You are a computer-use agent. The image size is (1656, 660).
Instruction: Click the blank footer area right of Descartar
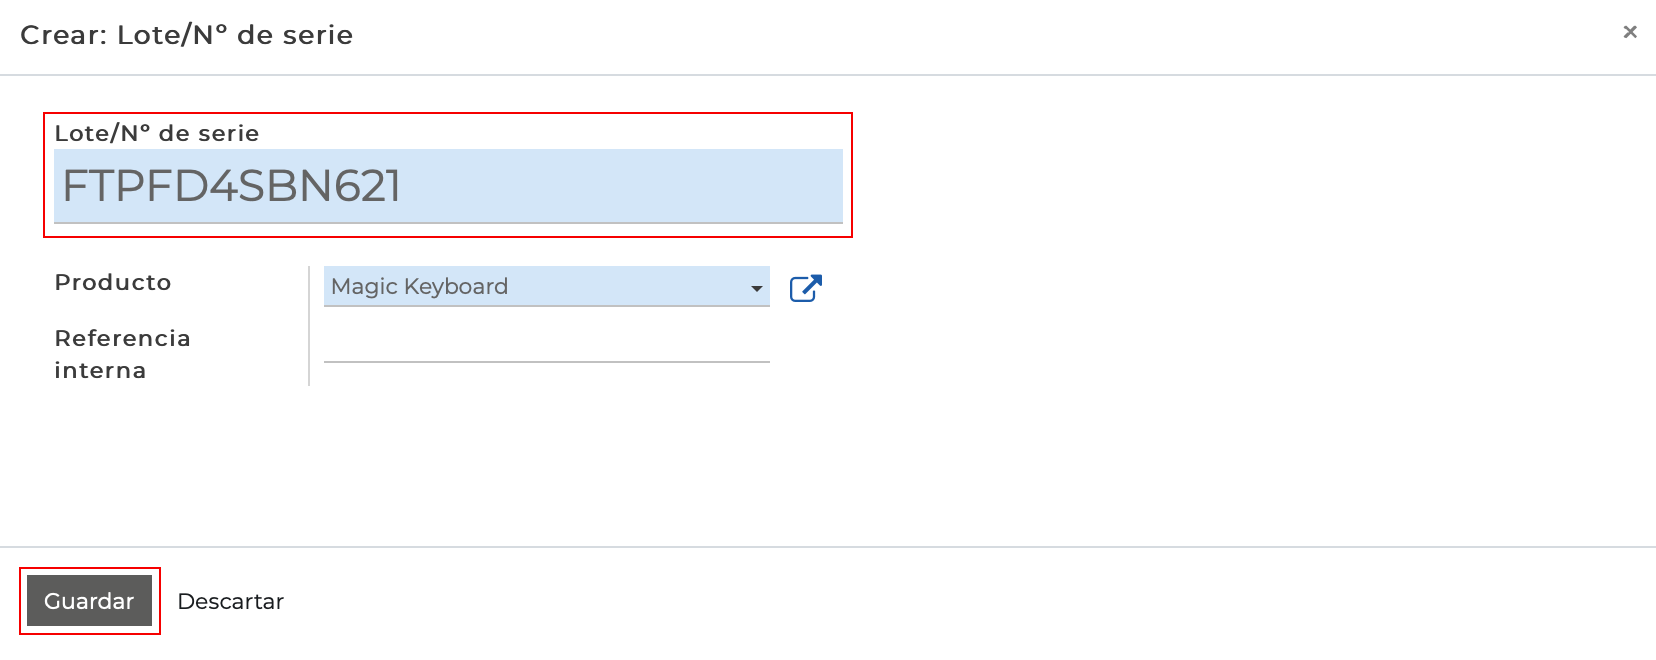click(900, 601)
